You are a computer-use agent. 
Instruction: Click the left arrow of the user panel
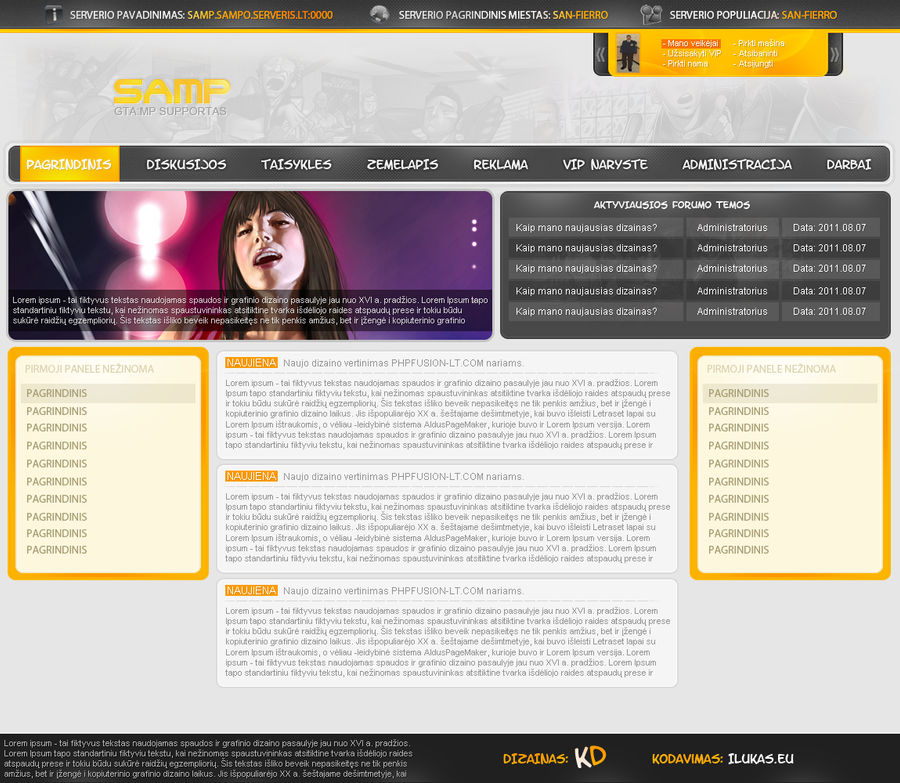600,55
